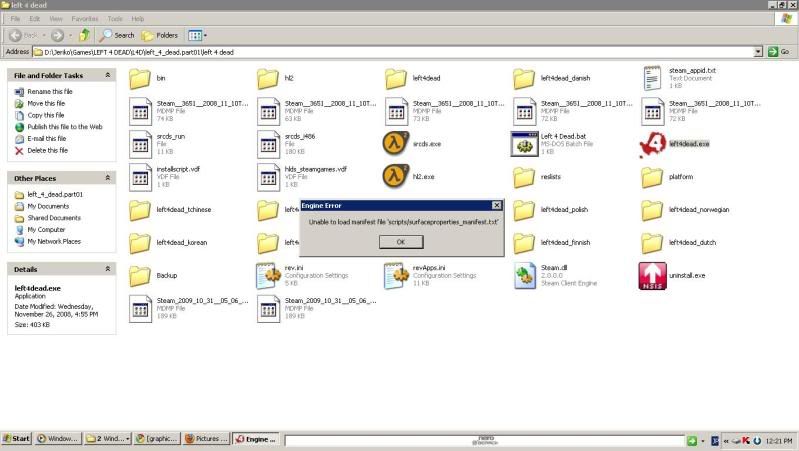Select the 74 KB Steam MDMP file
Image resolution: width=799 pixels, height=451 pixels.
coord(140,111)
